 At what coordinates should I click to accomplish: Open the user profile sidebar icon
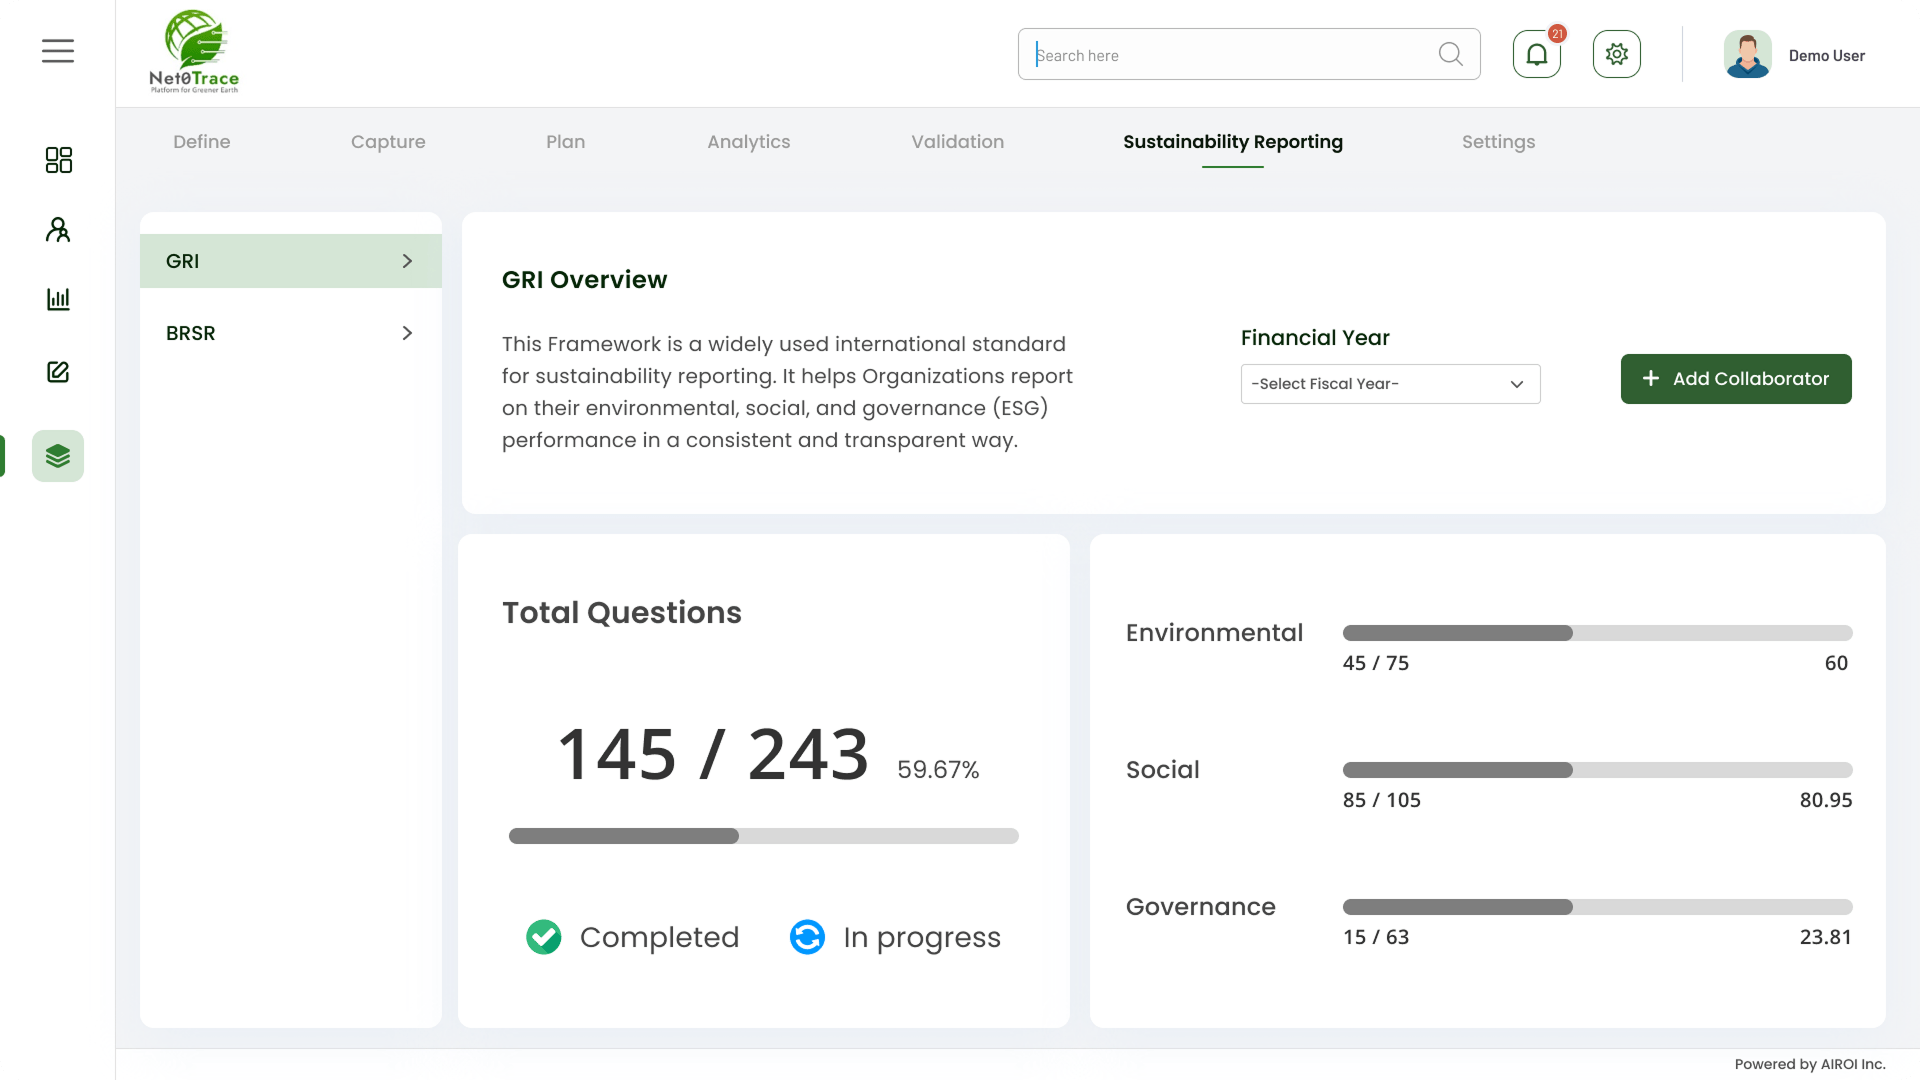pyautogui.click(x=58, y=230)
